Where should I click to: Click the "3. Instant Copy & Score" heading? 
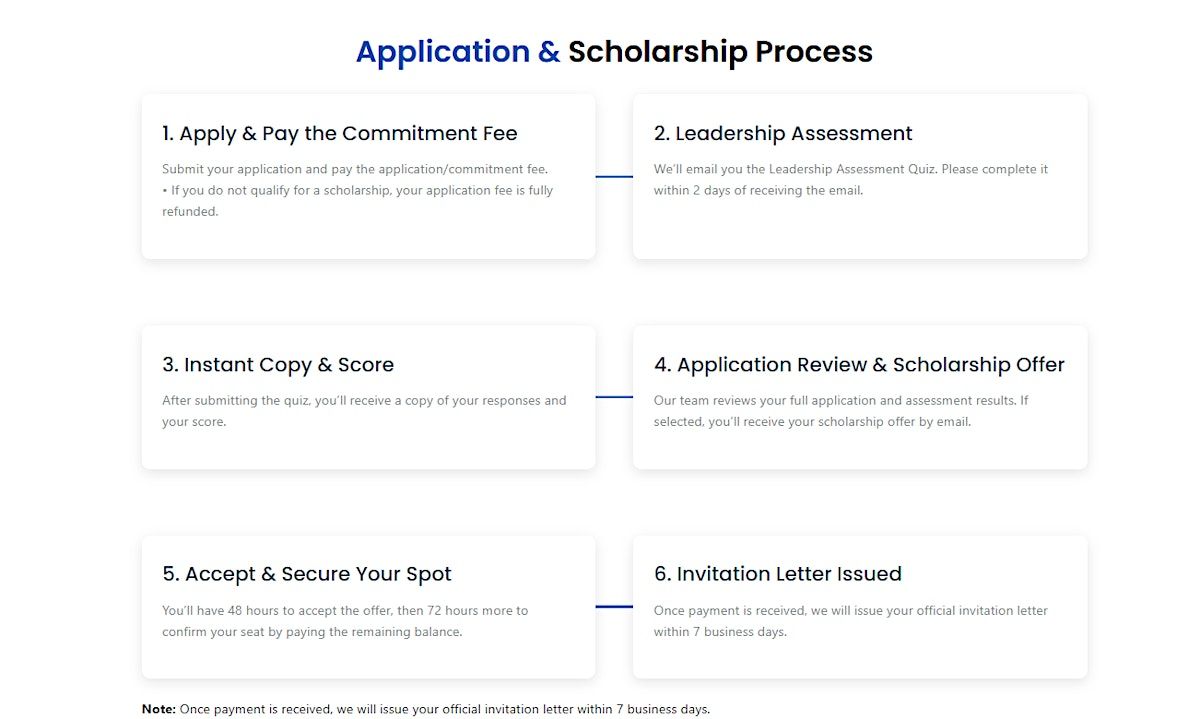[x=278, y=365]
